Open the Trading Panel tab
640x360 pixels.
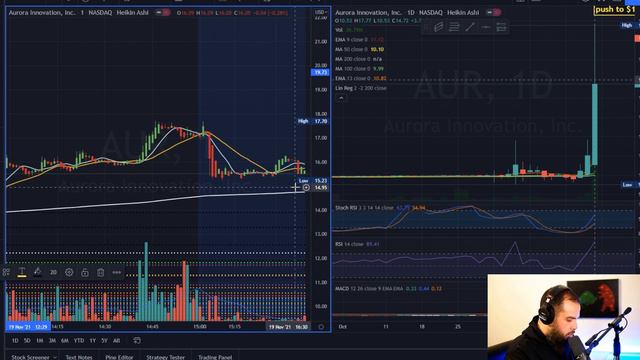pyautogui.click(x=215, y=357)
